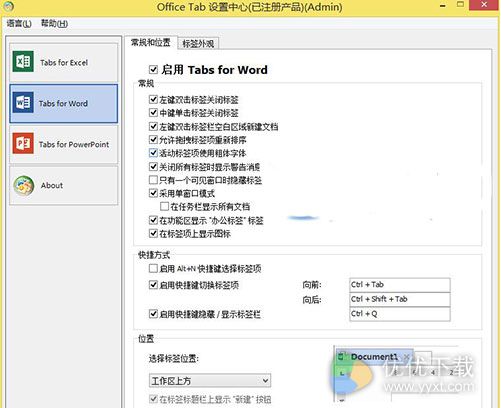This screenshot has height=408, width=501.
Task: Enable 只有一个可见窗口时隐藏标签 checkbox
Action: (153, 180)
